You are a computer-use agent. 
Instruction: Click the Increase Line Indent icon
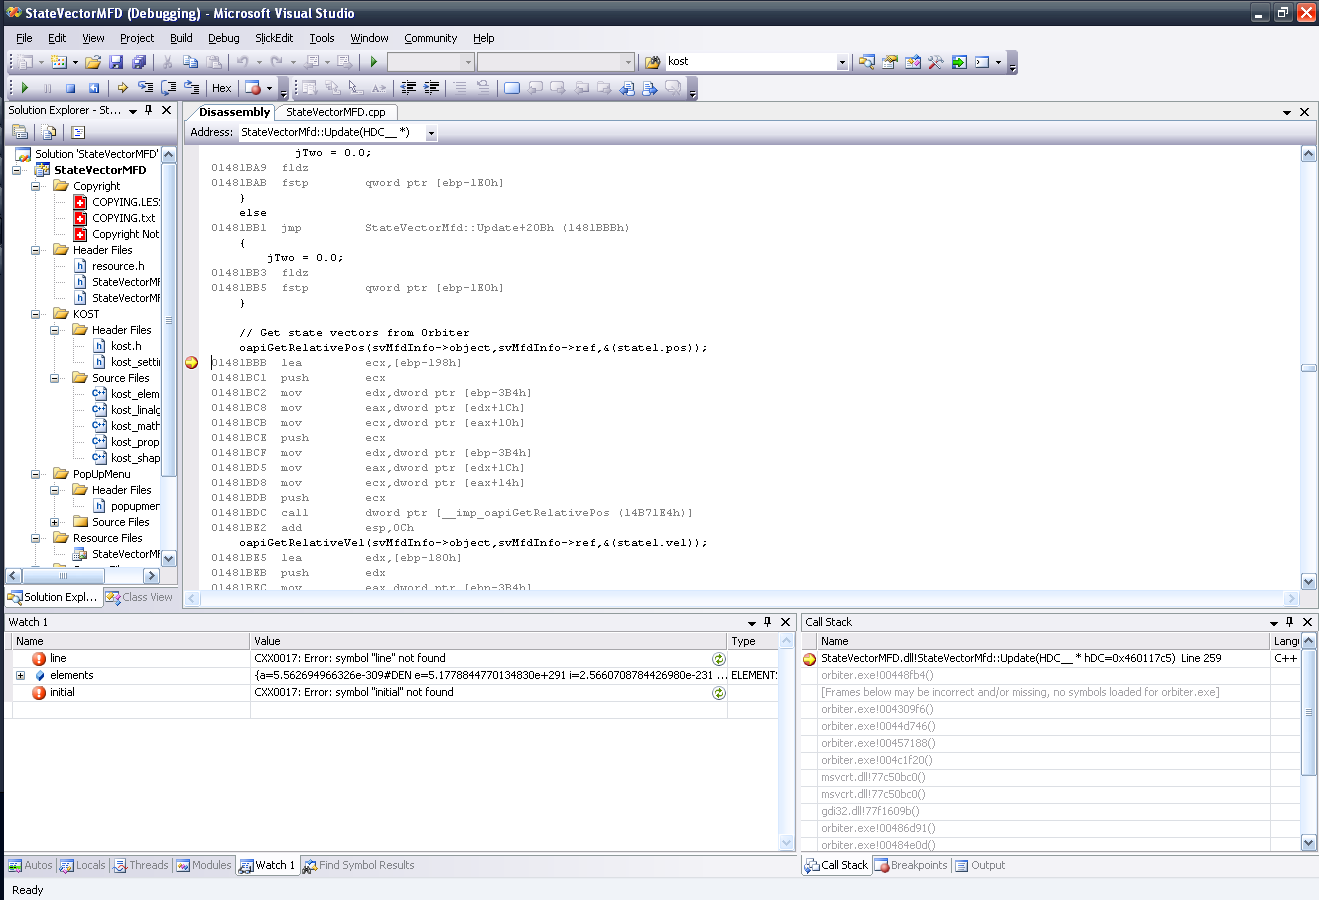pos(432,88)
